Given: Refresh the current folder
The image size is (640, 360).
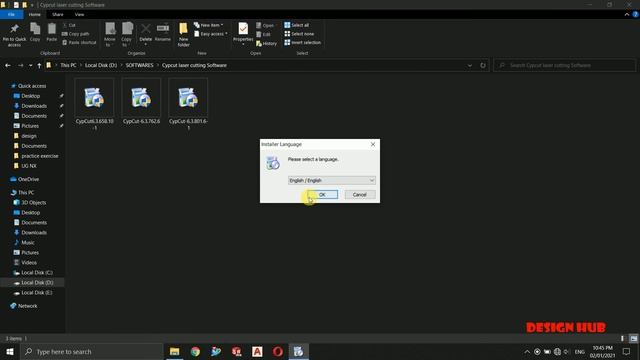Looking at the screenshot, I should (x=483, y=65).
